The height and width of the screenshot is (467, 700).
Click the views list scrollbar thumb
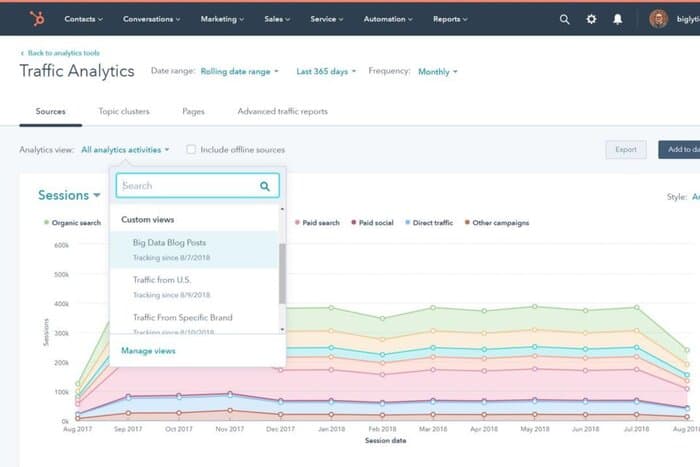282,274
